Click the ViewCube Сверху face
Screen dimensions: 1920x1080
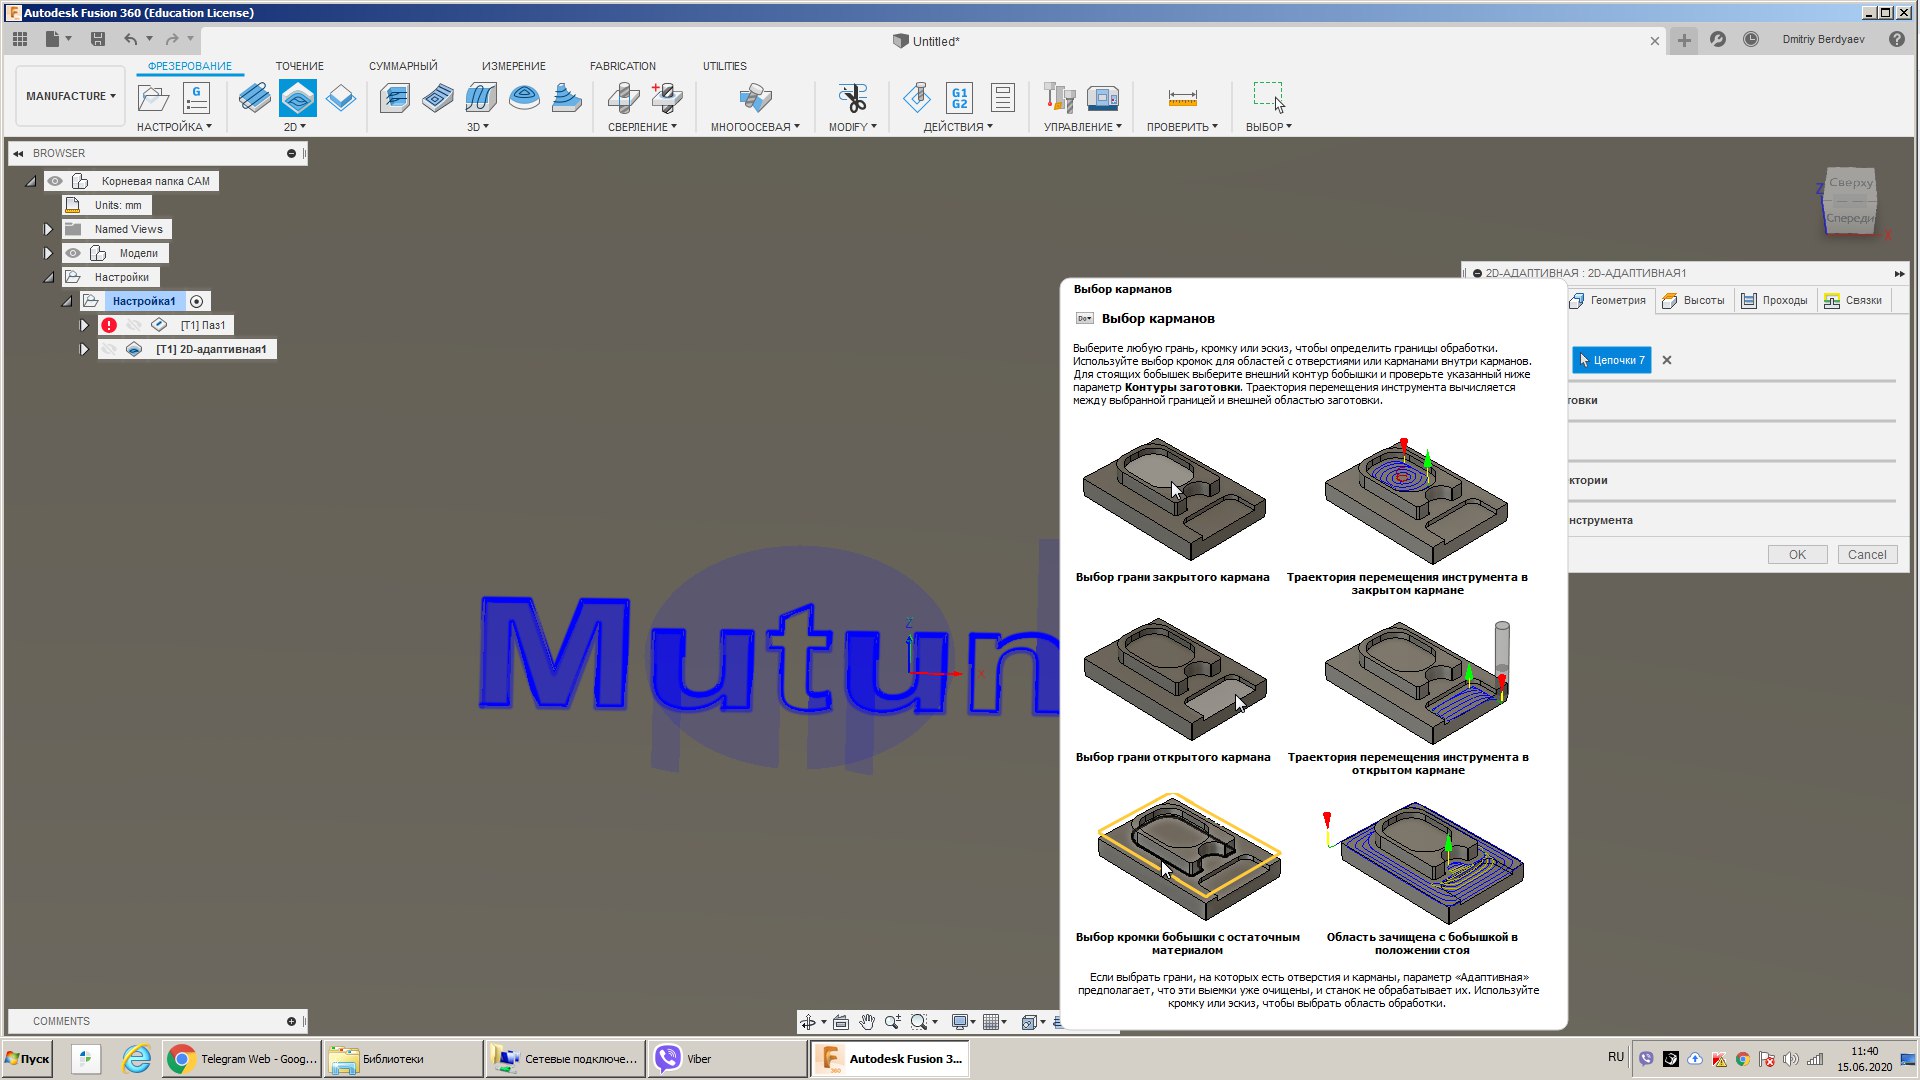point(1850,183)
